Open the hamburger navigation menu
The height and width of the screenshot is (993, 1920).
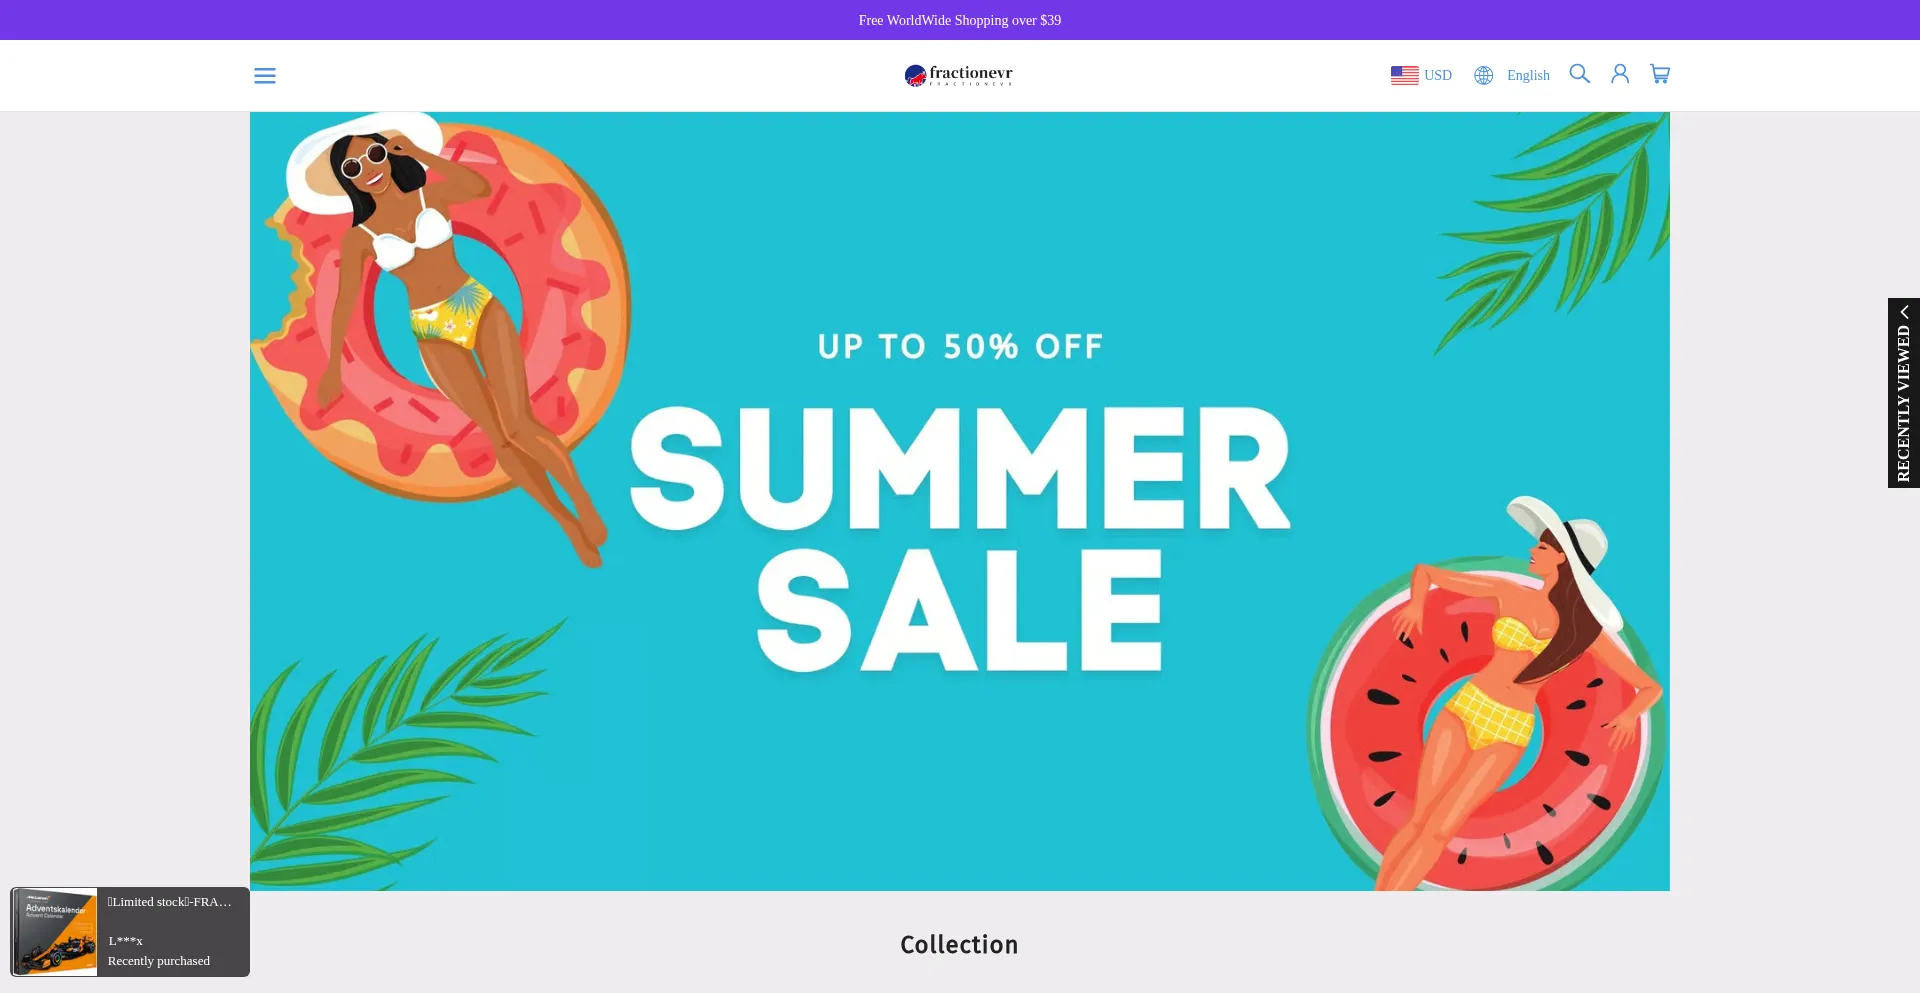click(264, 76)
